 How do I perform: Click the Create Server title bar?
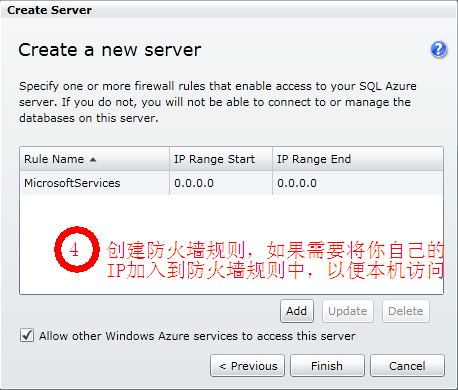229,10
